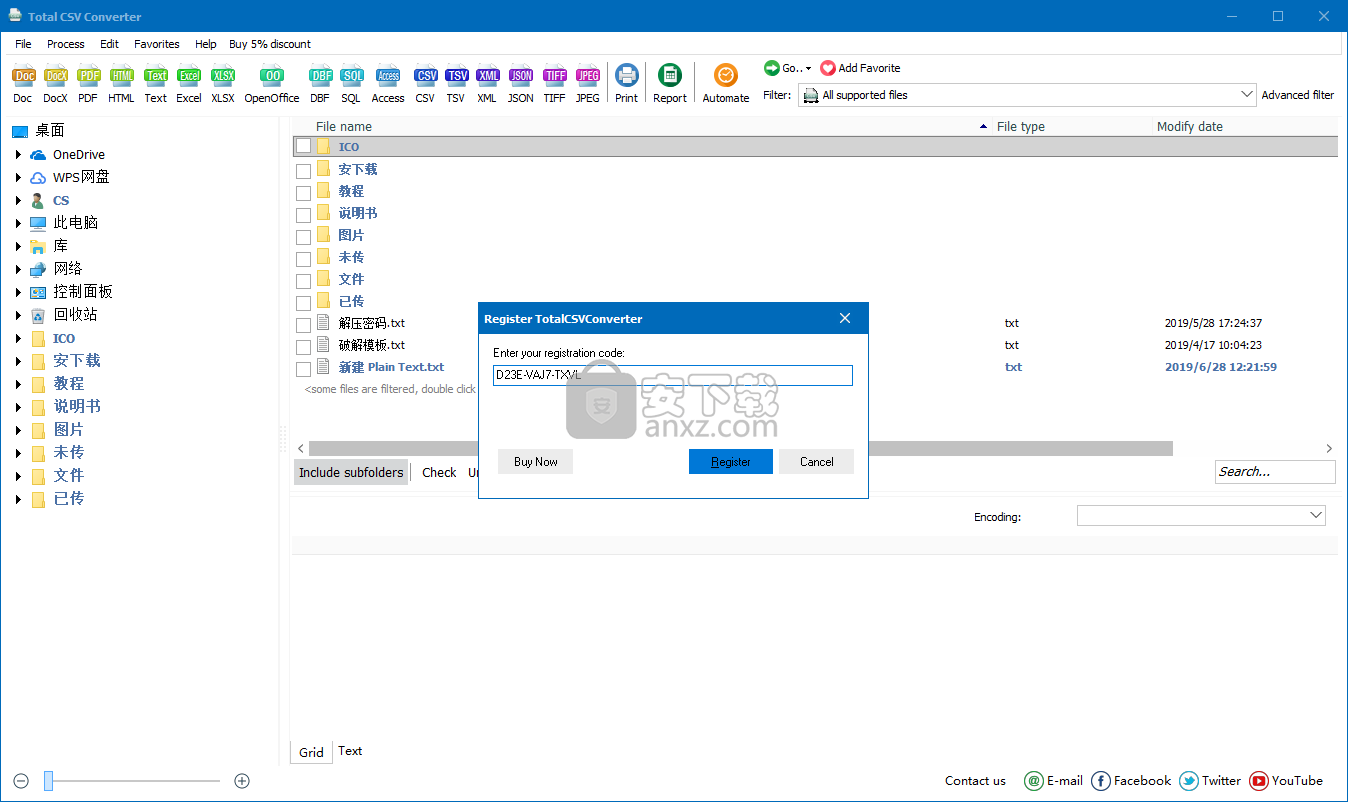The width and height of the screenshot is (1348, 802).
Task: Click Cancel in the registration dialog
Action: [816, 461]
